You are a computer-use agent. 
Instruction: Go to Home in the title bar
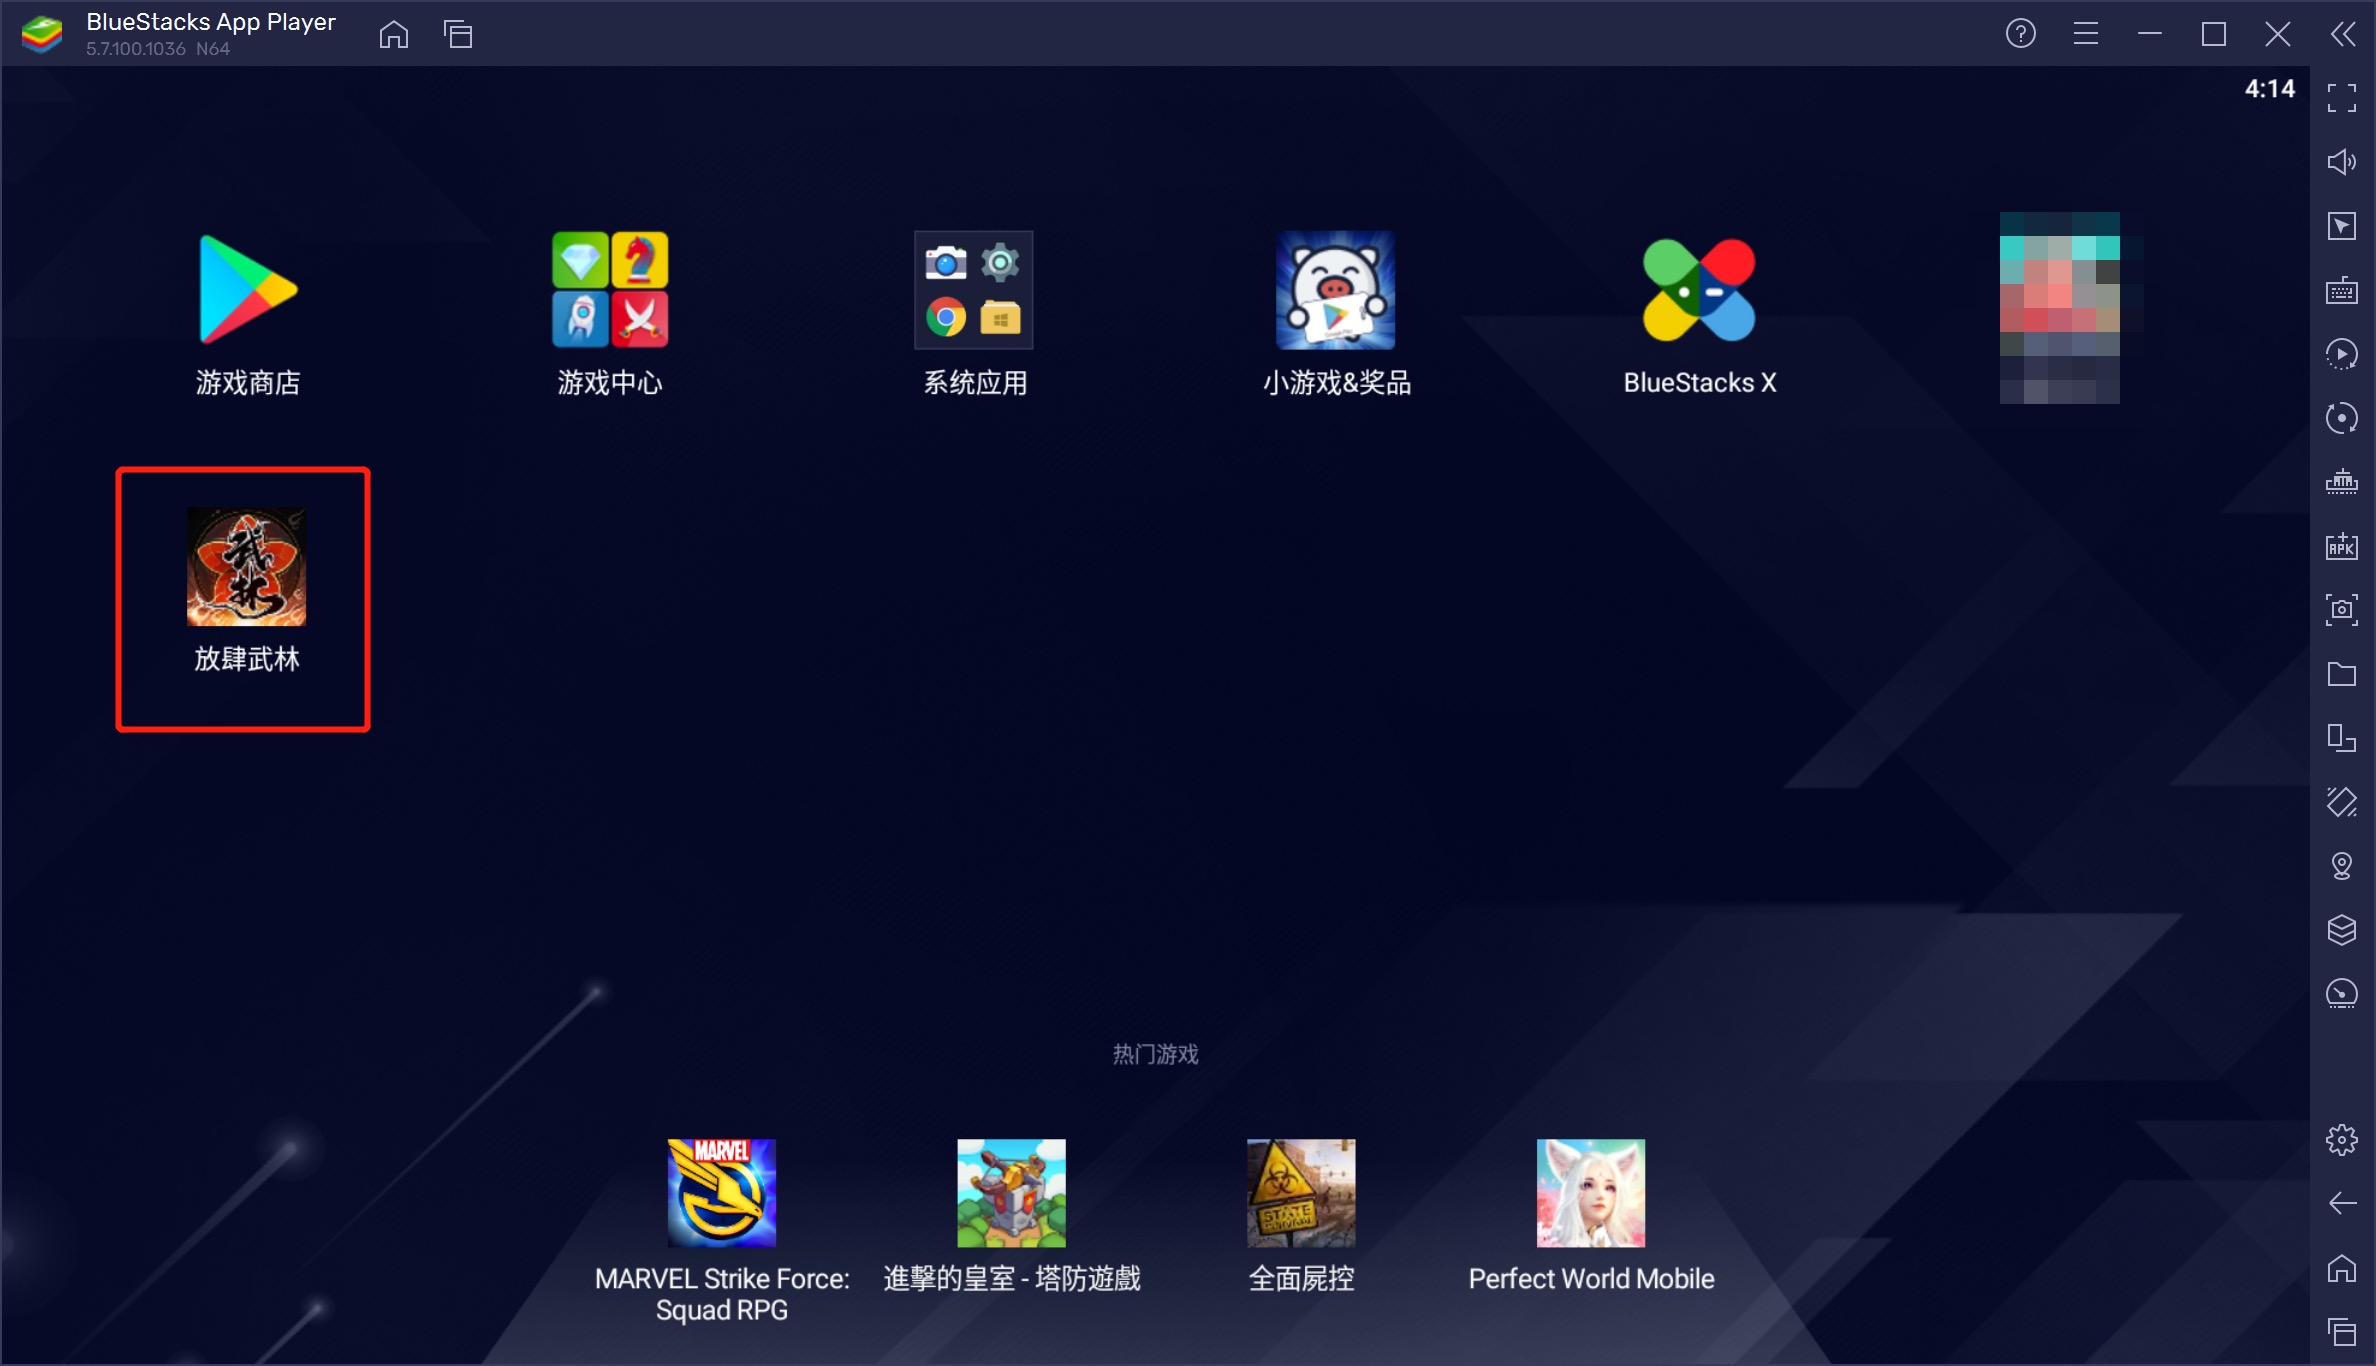[x=394, y=34]
